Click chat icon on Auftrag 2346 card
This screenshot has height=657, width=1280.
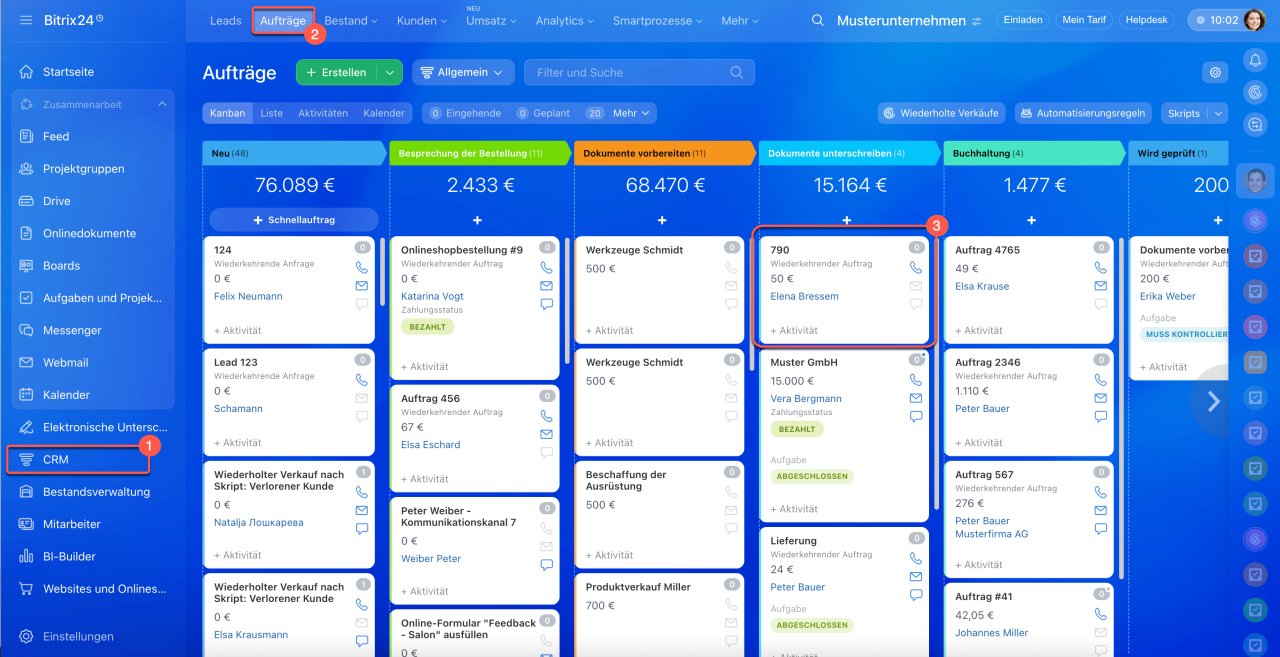point(1101,416)
